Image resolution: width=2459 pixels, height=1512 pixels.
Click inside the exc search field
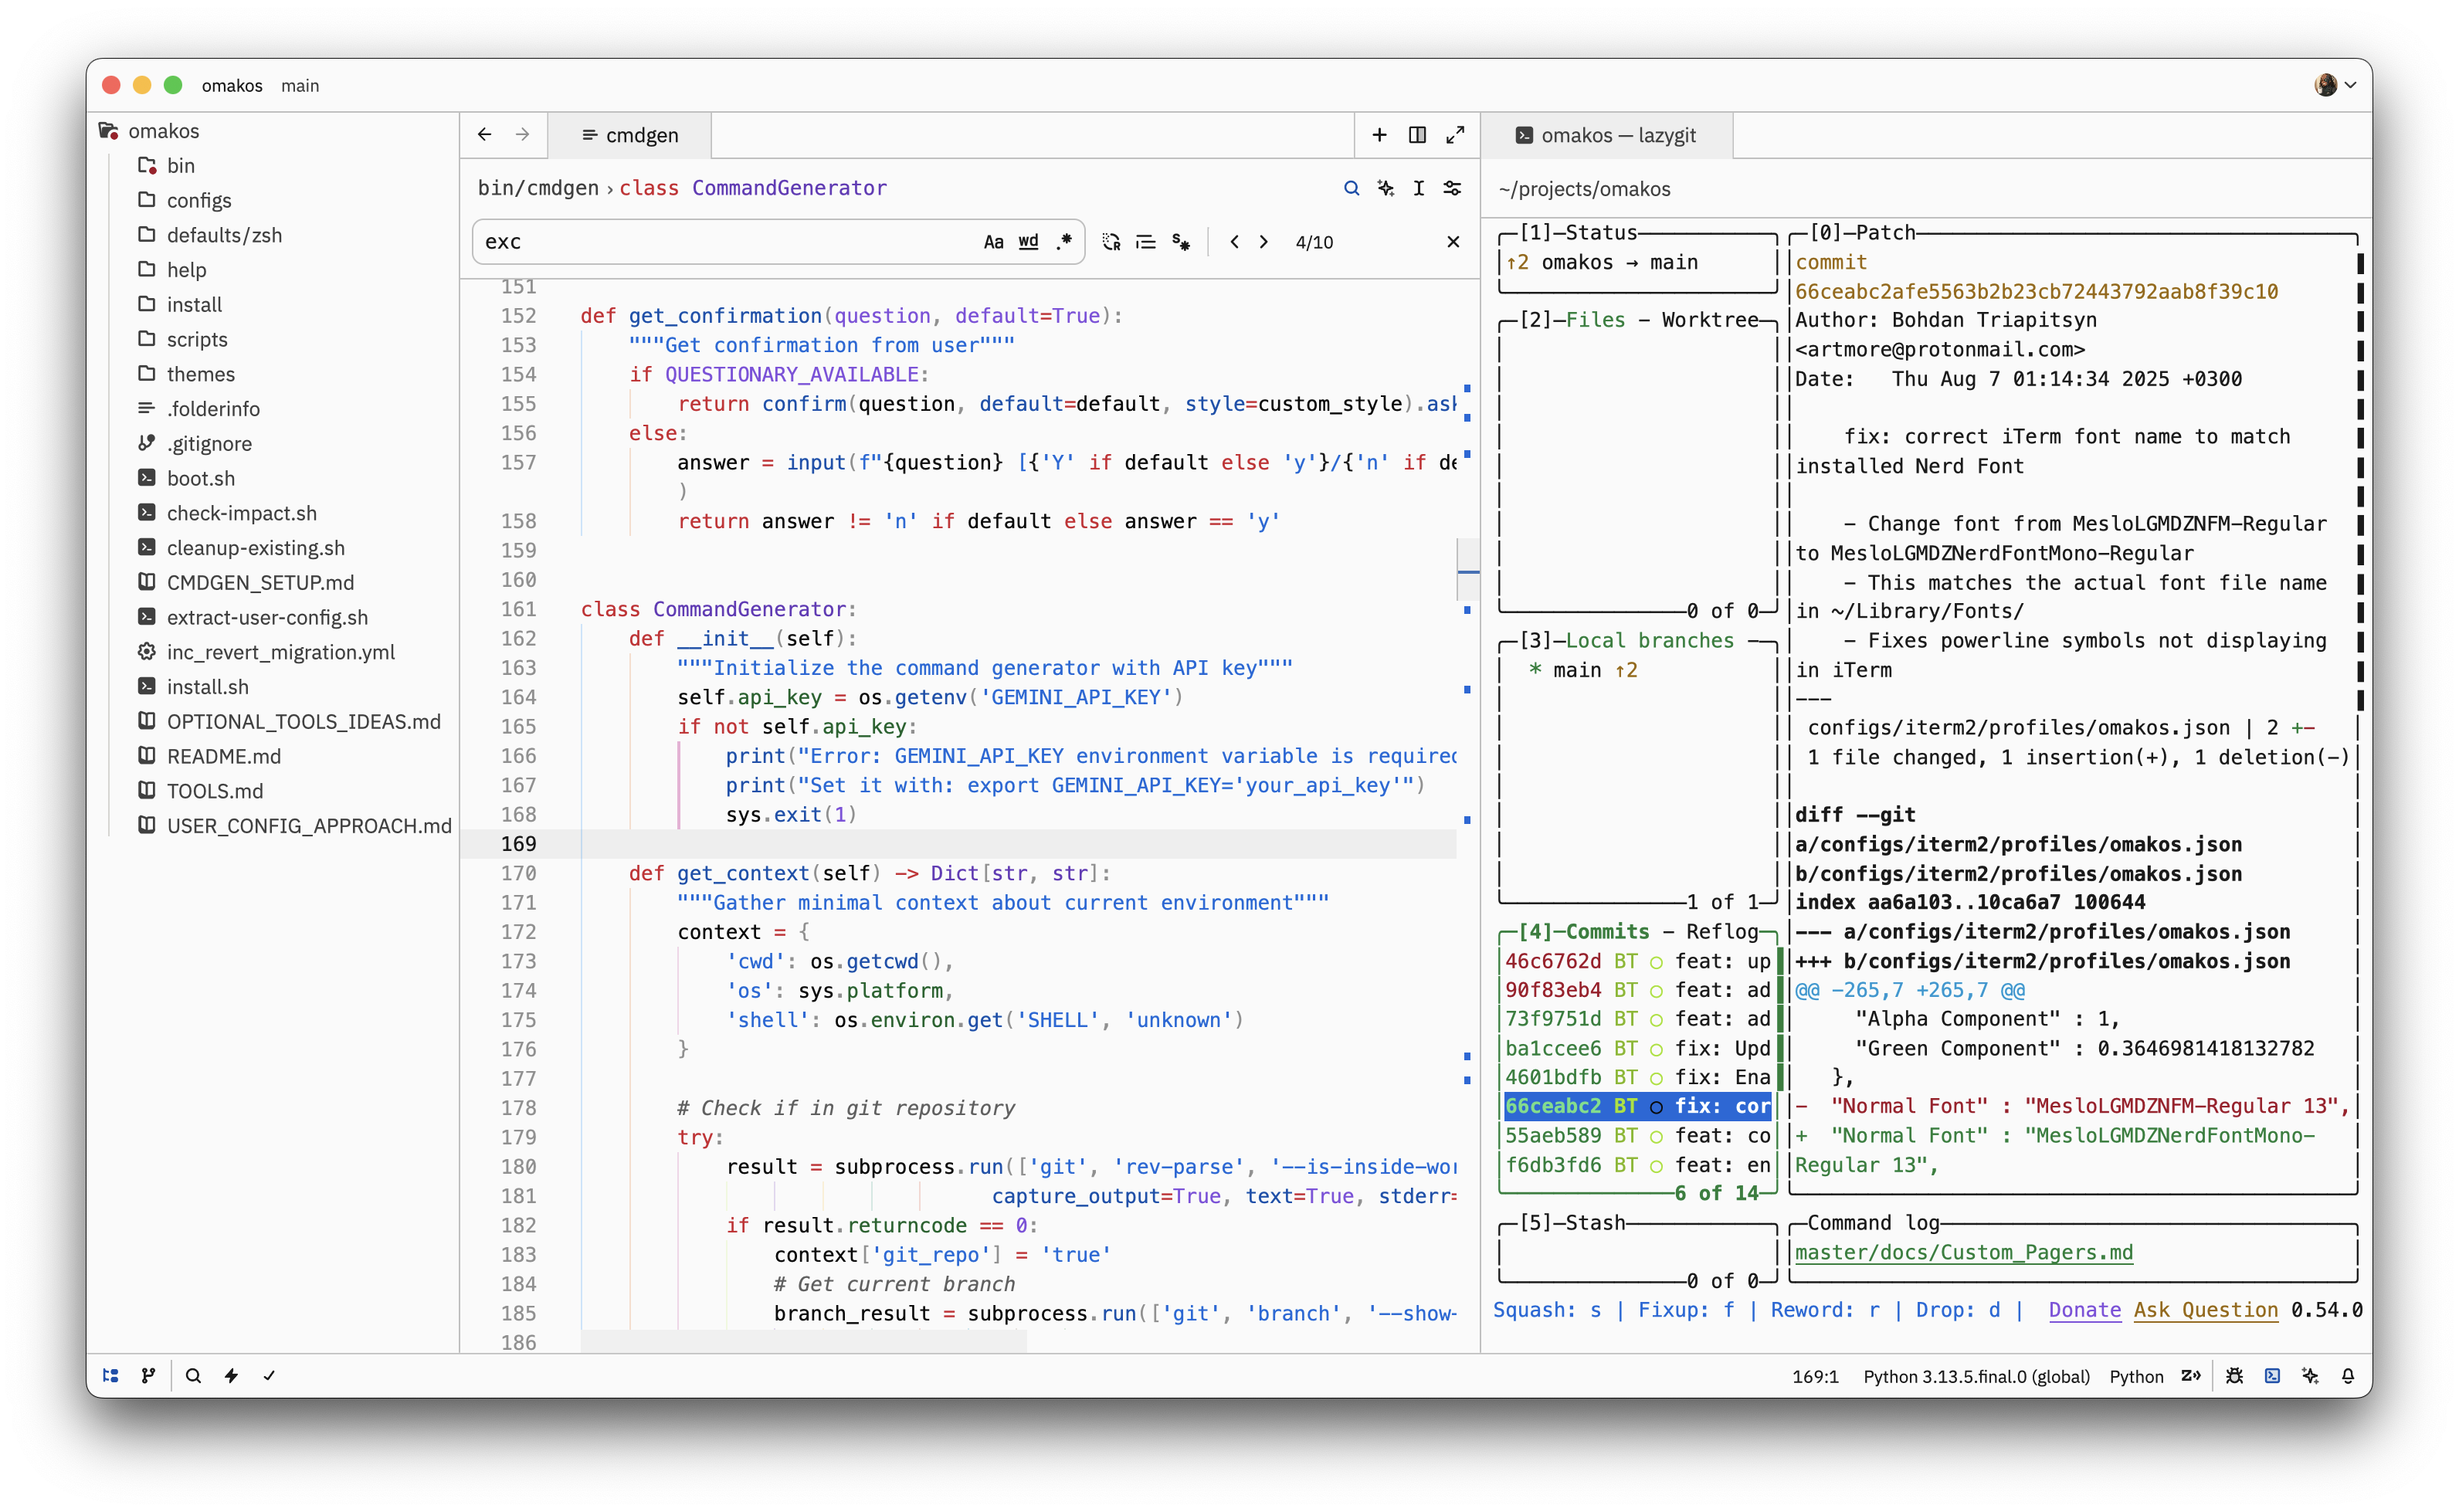point(725,242)
